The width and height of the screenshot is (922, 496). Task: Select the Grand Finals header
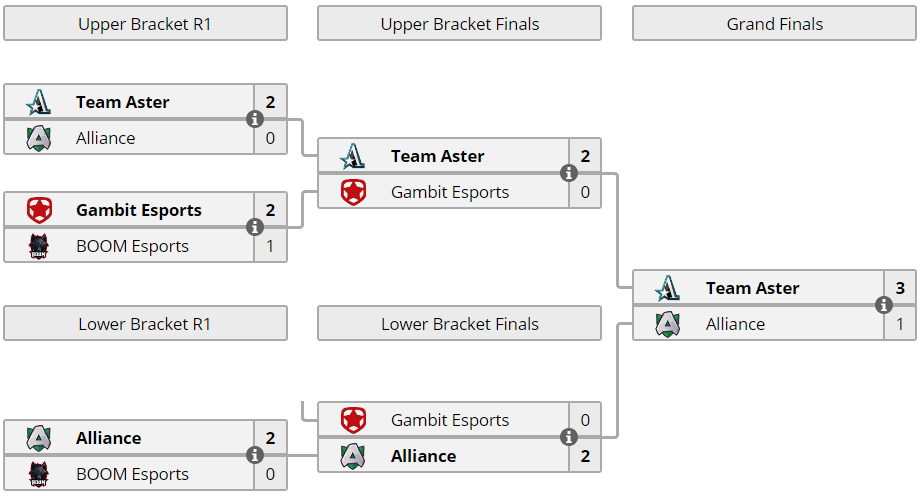click(x=774, y=24)
